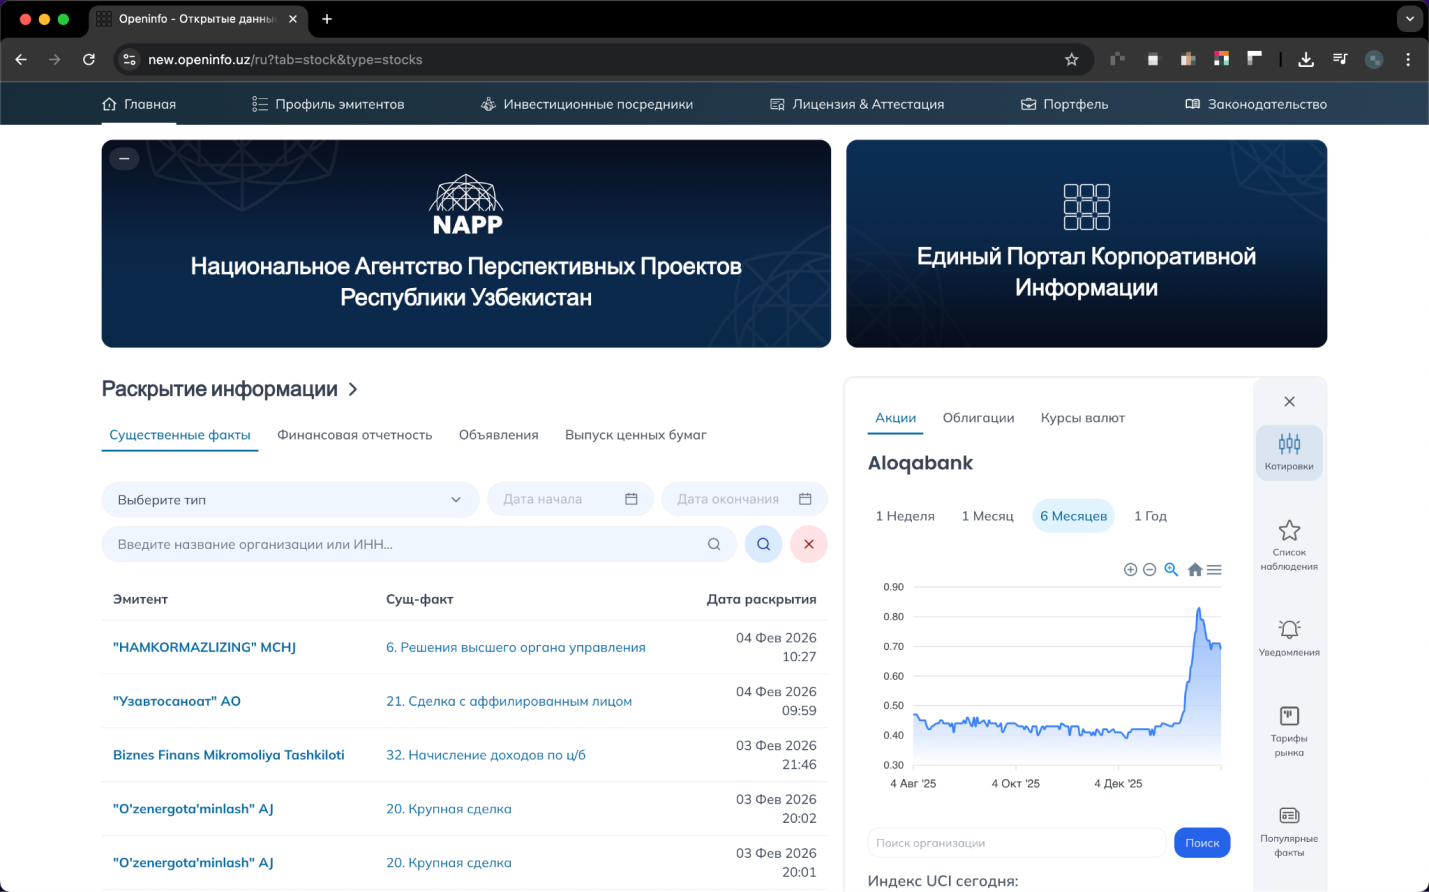Screen dimensions: 1429x892
Task: Switch to the Финансовая отчетность tab
Action: (x=355, y=435)
